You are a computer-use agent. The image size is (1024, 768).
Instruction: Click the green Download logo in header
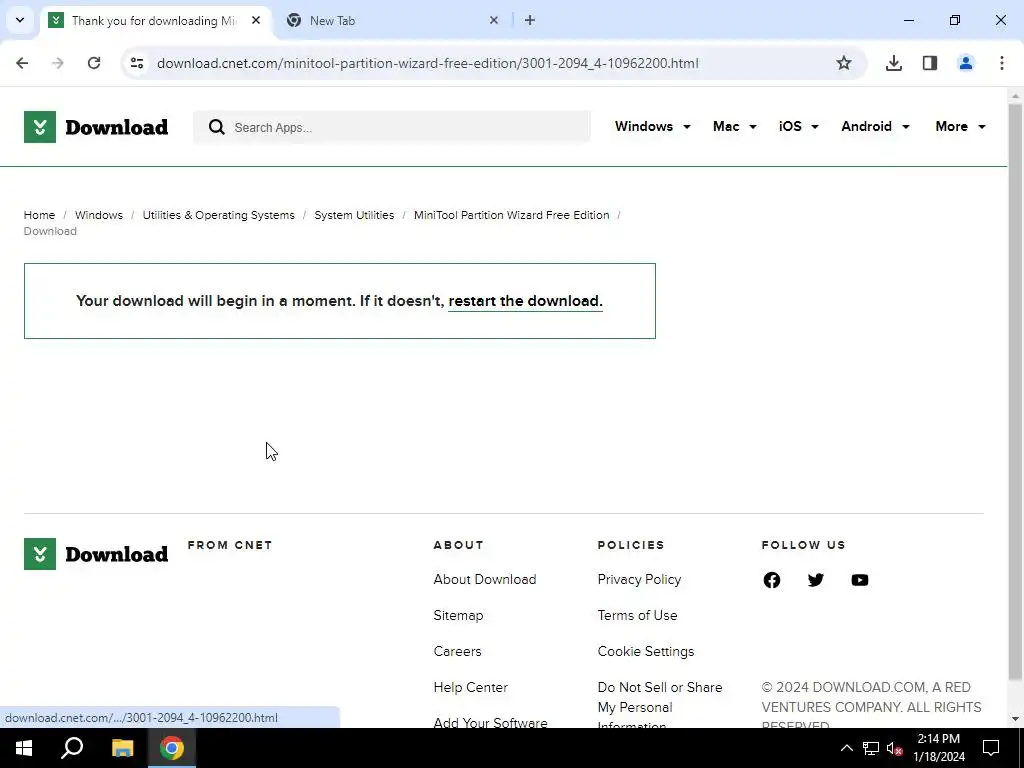pos(96,127)
